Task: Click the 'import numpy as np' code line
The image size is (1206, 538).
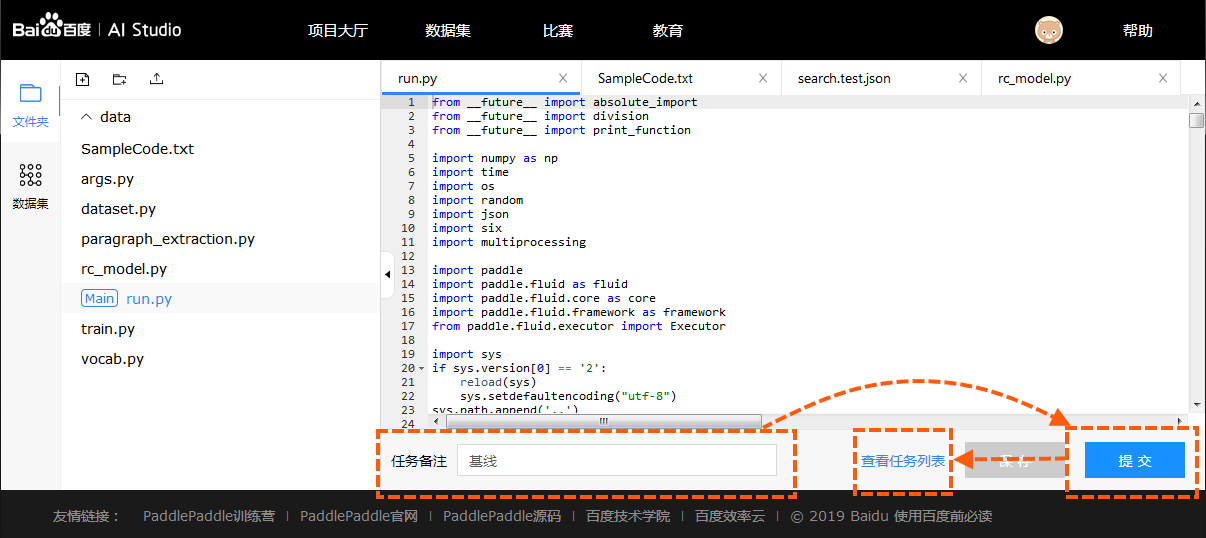Action: click(495, 158)
